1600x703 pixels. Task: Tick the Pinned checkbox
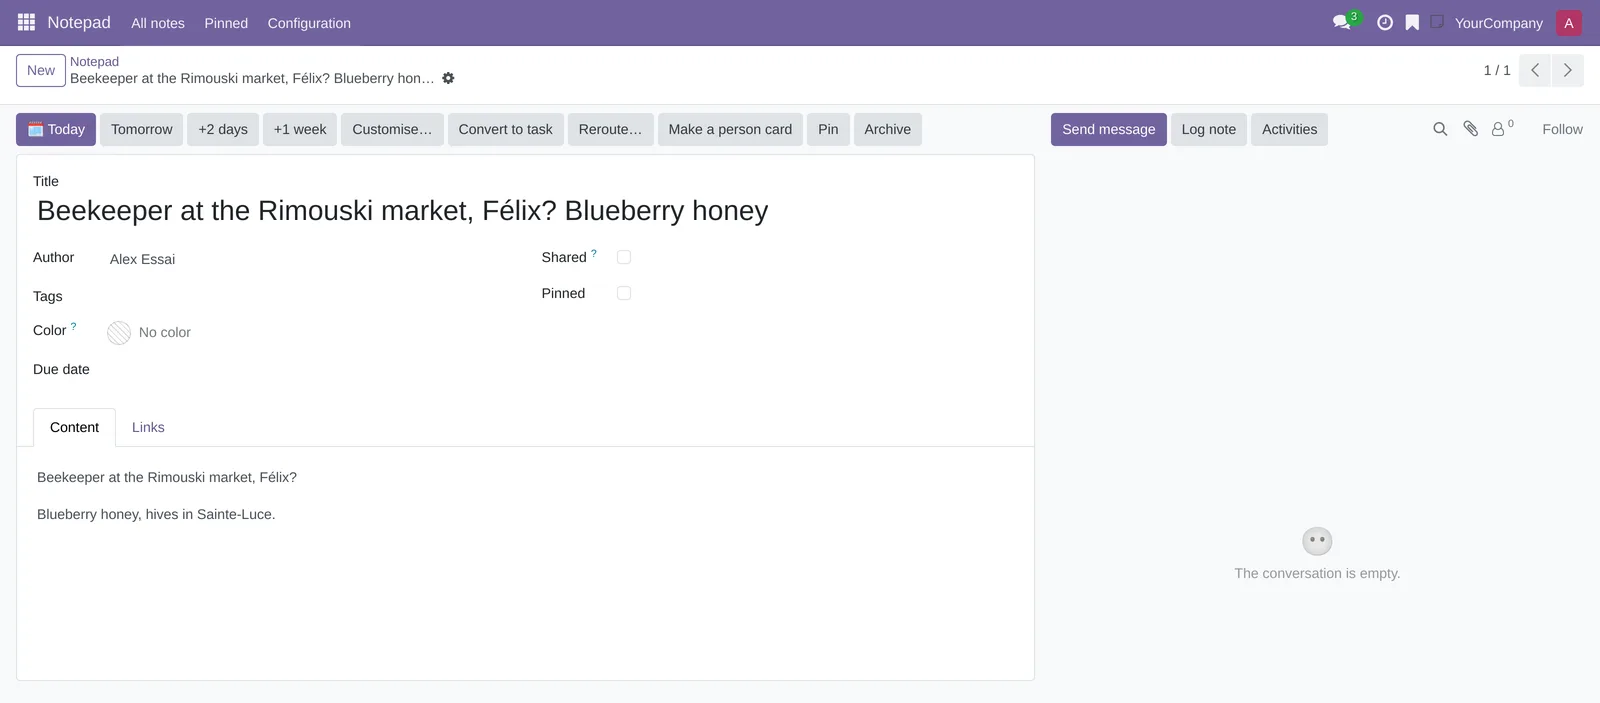624,293
